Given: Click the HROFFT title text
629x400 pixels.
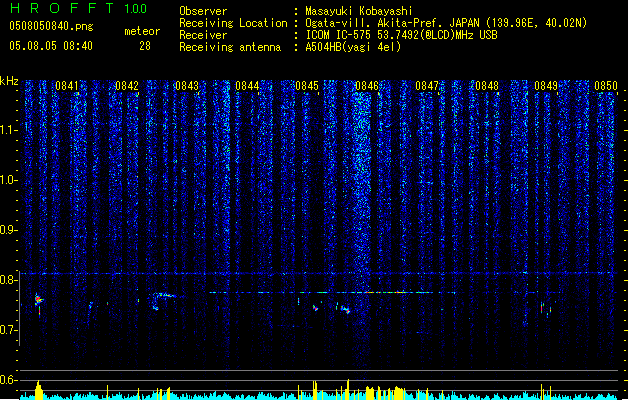Looking at the screenshot, I should point(61,8).
